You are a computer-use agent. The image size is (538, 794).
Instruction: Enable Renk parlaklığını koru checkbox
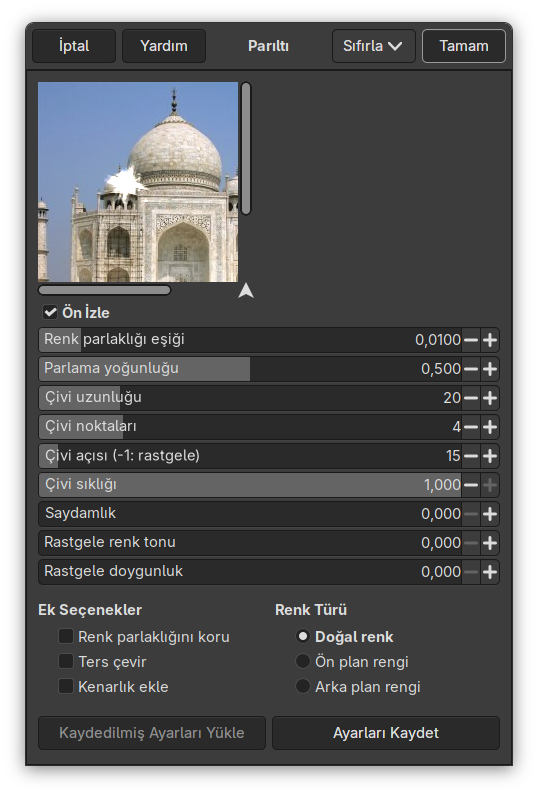[x=66, y=636]
